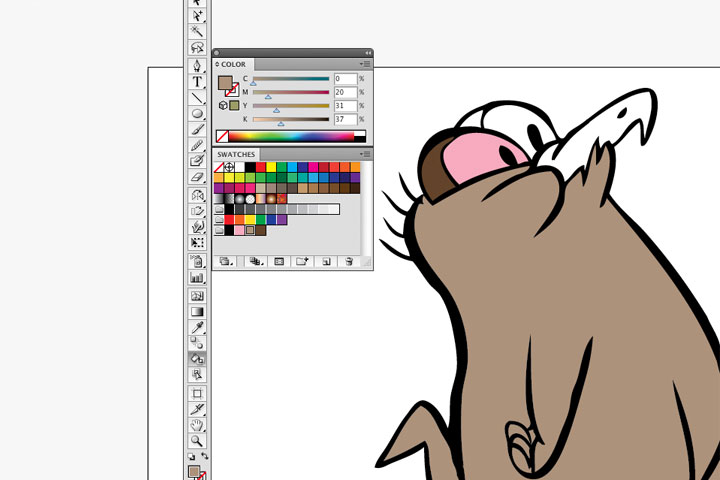Viewport: 720px width, 480px height.
Task: Open the Swatches panel options menu
Action: click(x=365, y=154)
